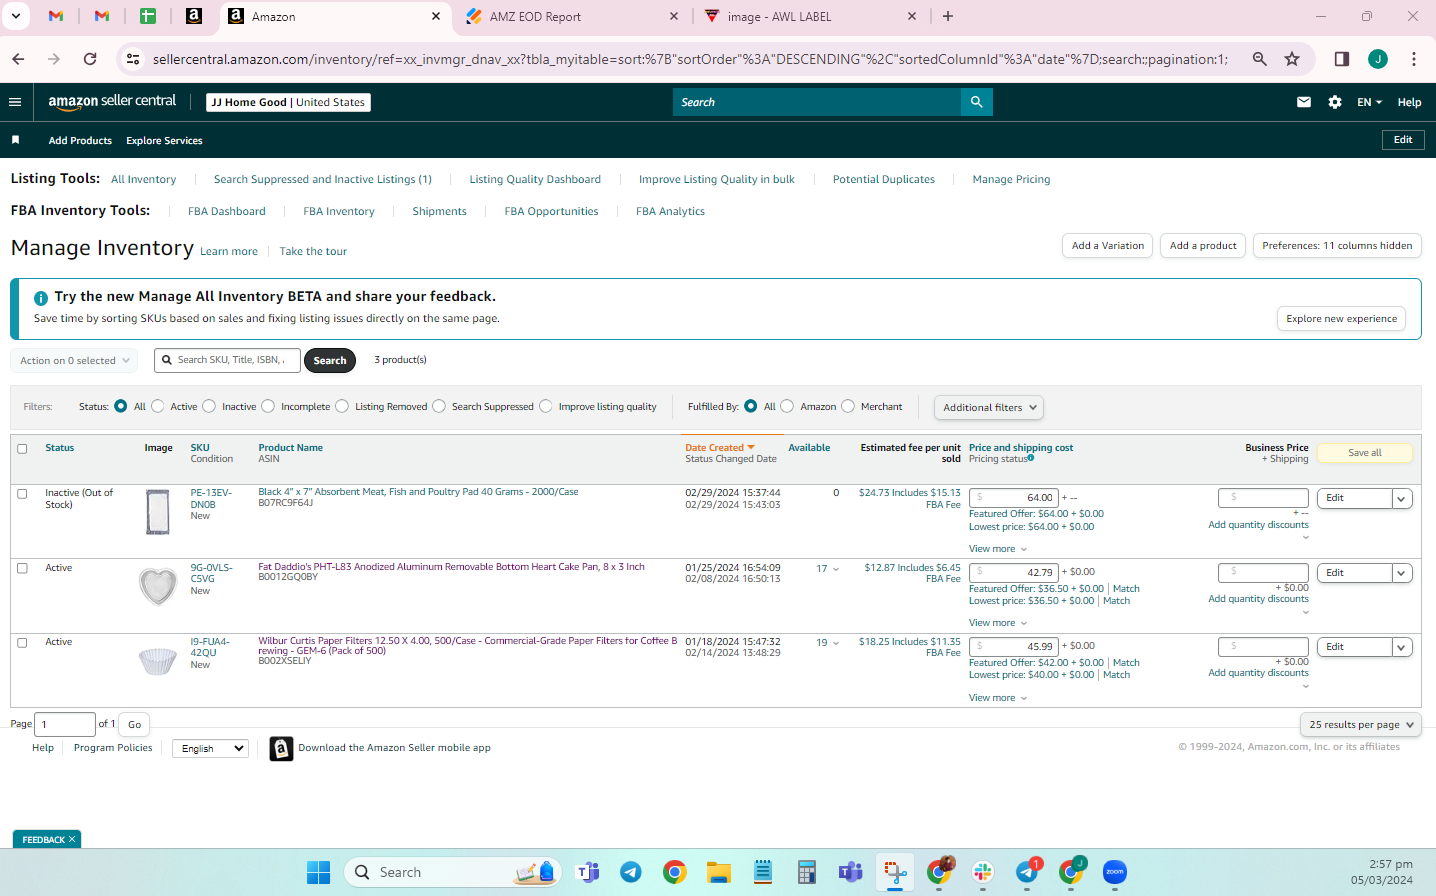Open Preferences: 11 columns hidden
Image resolution: width=1436 pixels, height=896 pixels.
pos(1337,246)
